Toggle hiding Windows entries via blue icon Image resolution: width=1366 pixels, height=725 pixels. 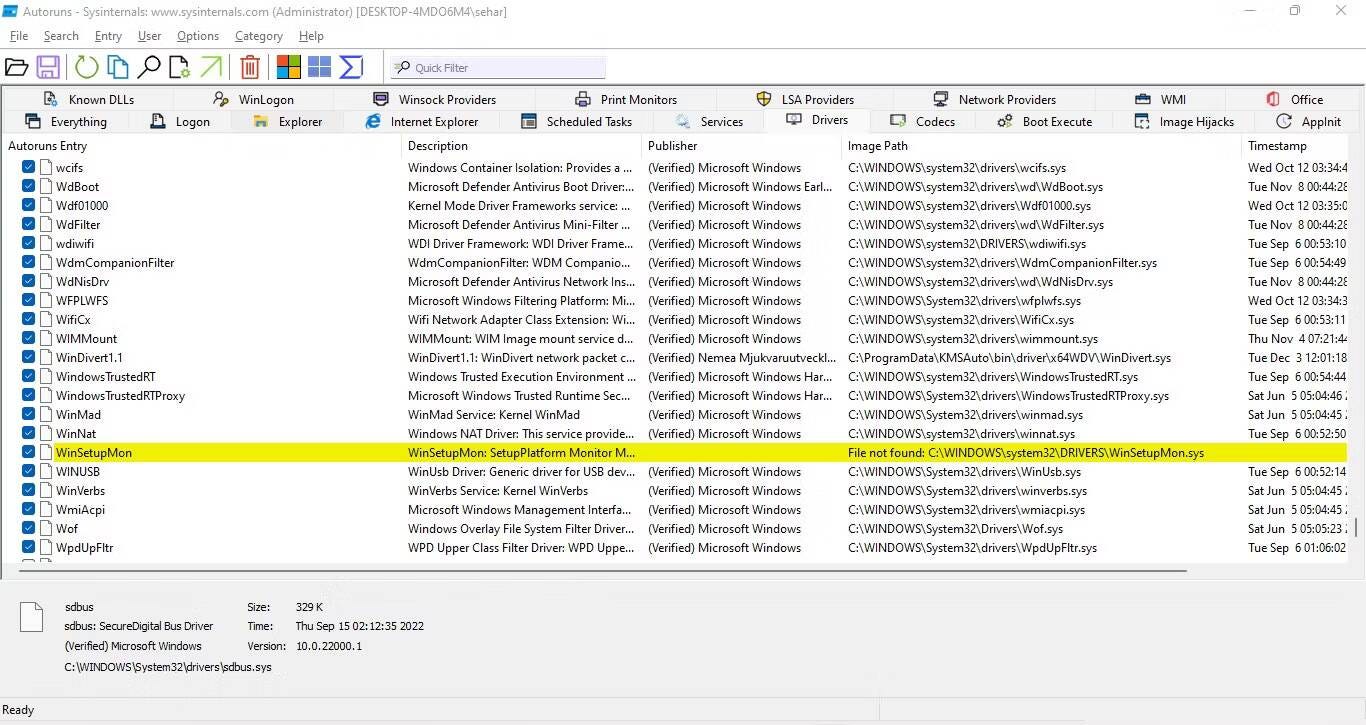point(319,66)
